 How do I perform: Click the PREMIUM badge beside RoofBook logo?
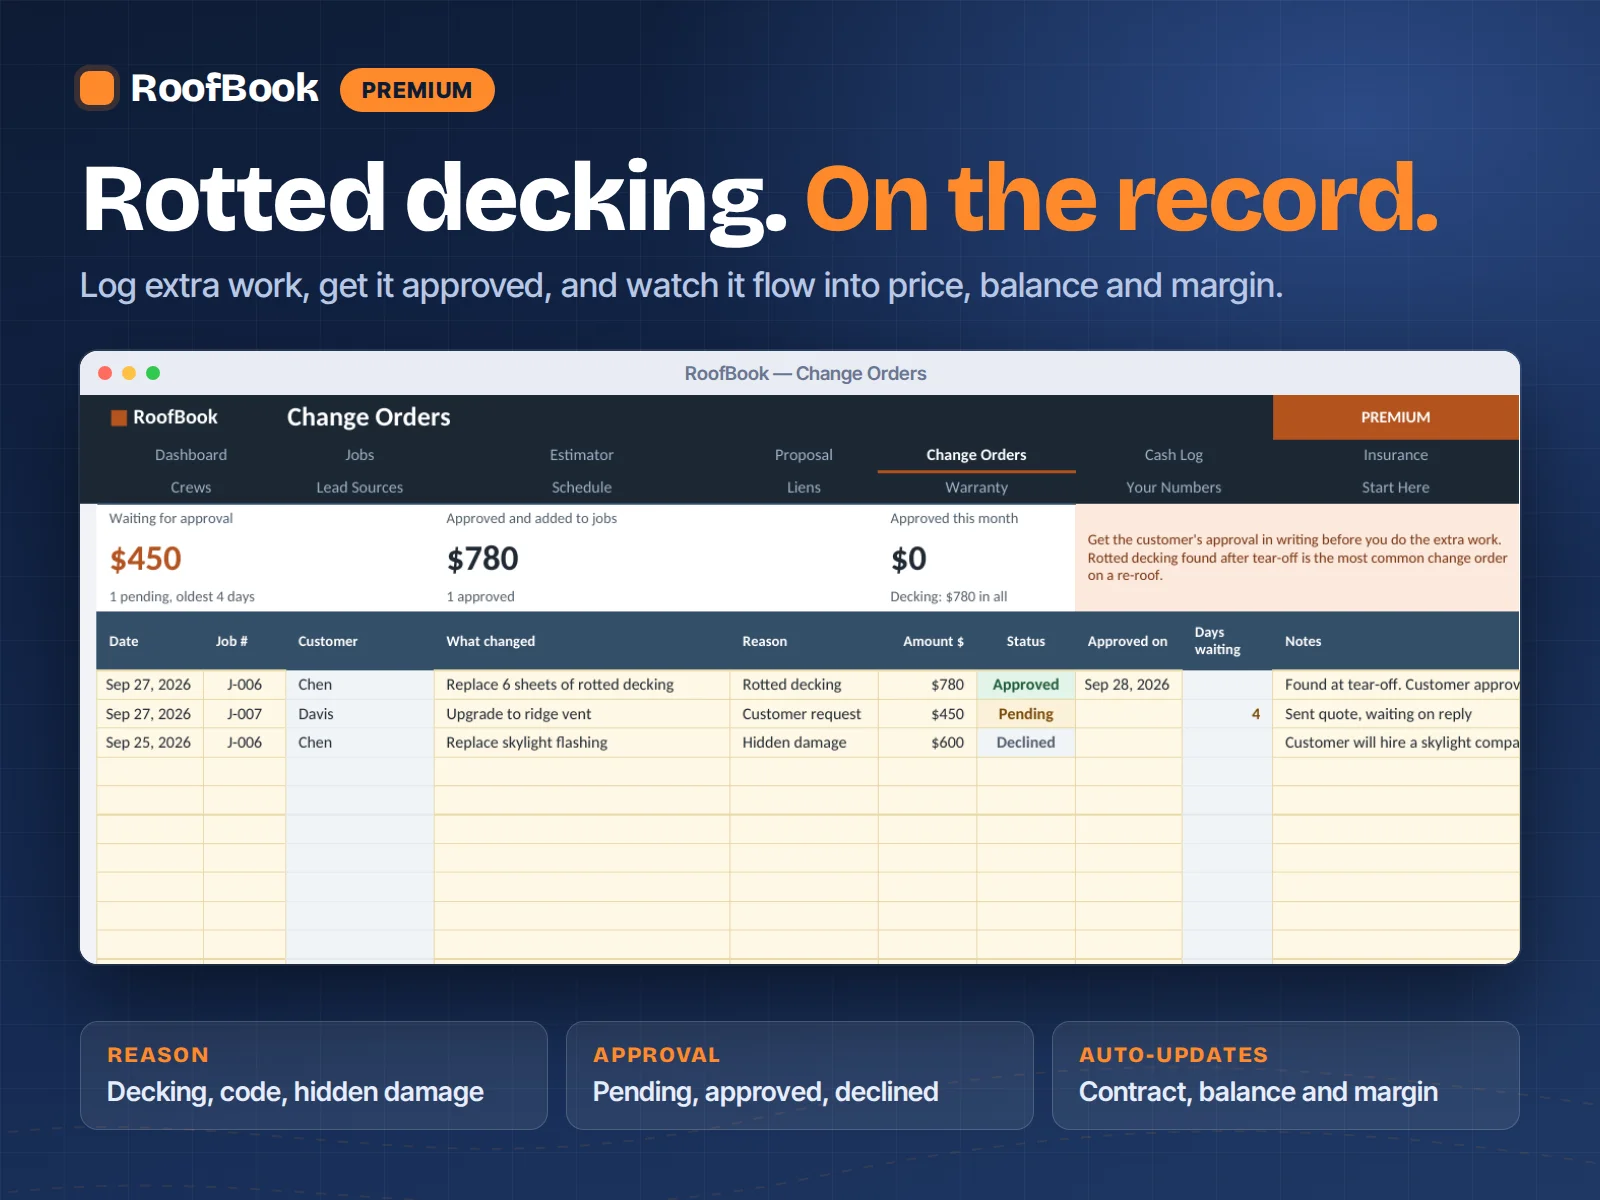point(417,90)
